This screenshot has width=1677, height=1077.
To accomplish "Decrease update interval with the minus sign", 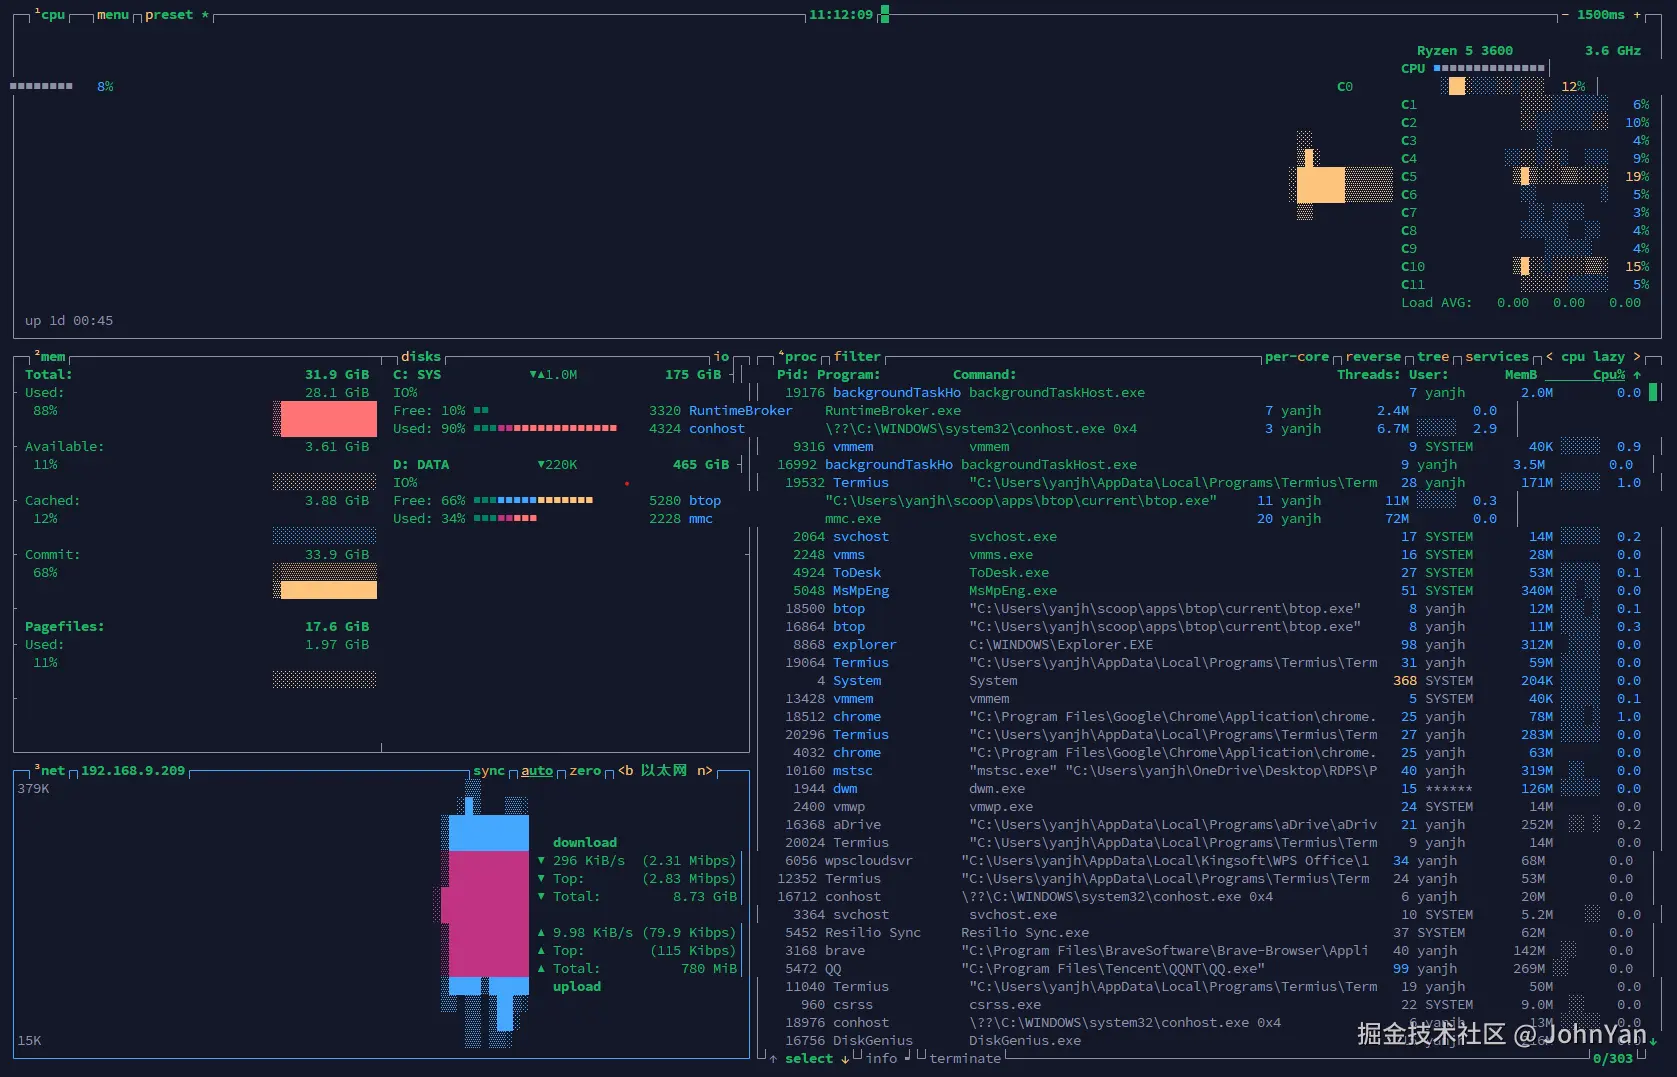I will (1565, 15).
